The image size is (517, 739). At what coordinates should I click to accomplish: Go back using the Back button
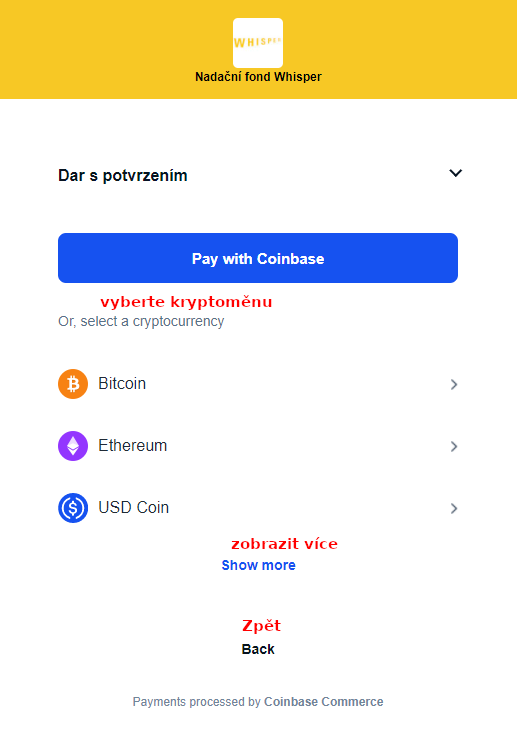(x=258, y=649)
